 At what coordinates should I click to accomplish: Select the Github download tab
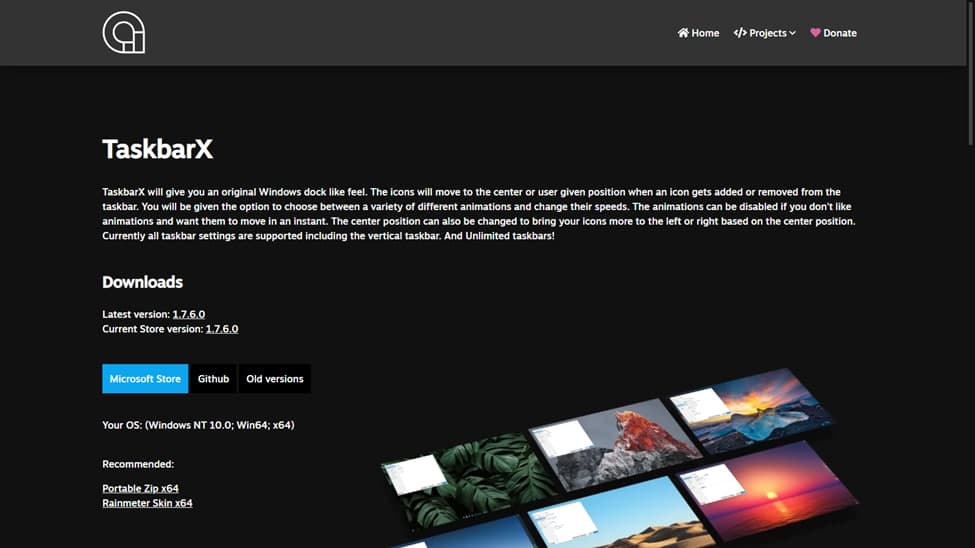click(x=213, y=378)
